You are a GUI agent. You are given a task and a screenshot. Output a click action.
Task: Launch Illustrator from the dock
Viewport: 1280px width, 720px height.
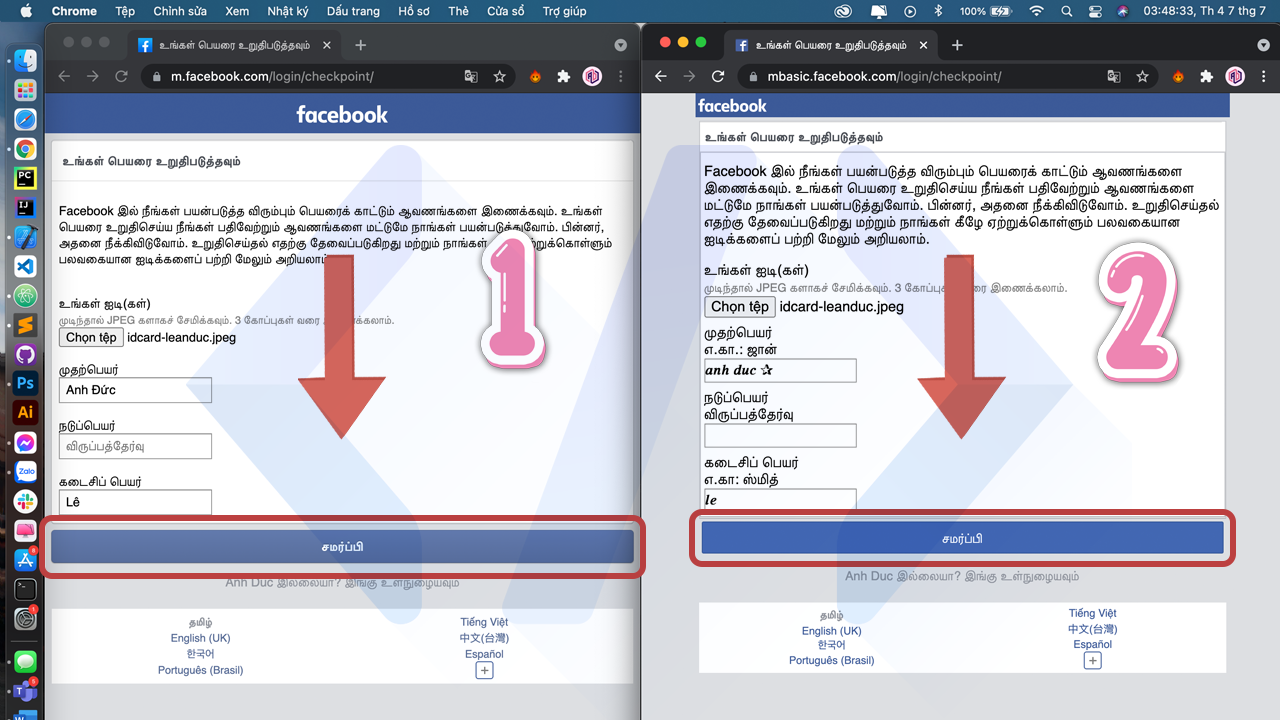(26, 413)
